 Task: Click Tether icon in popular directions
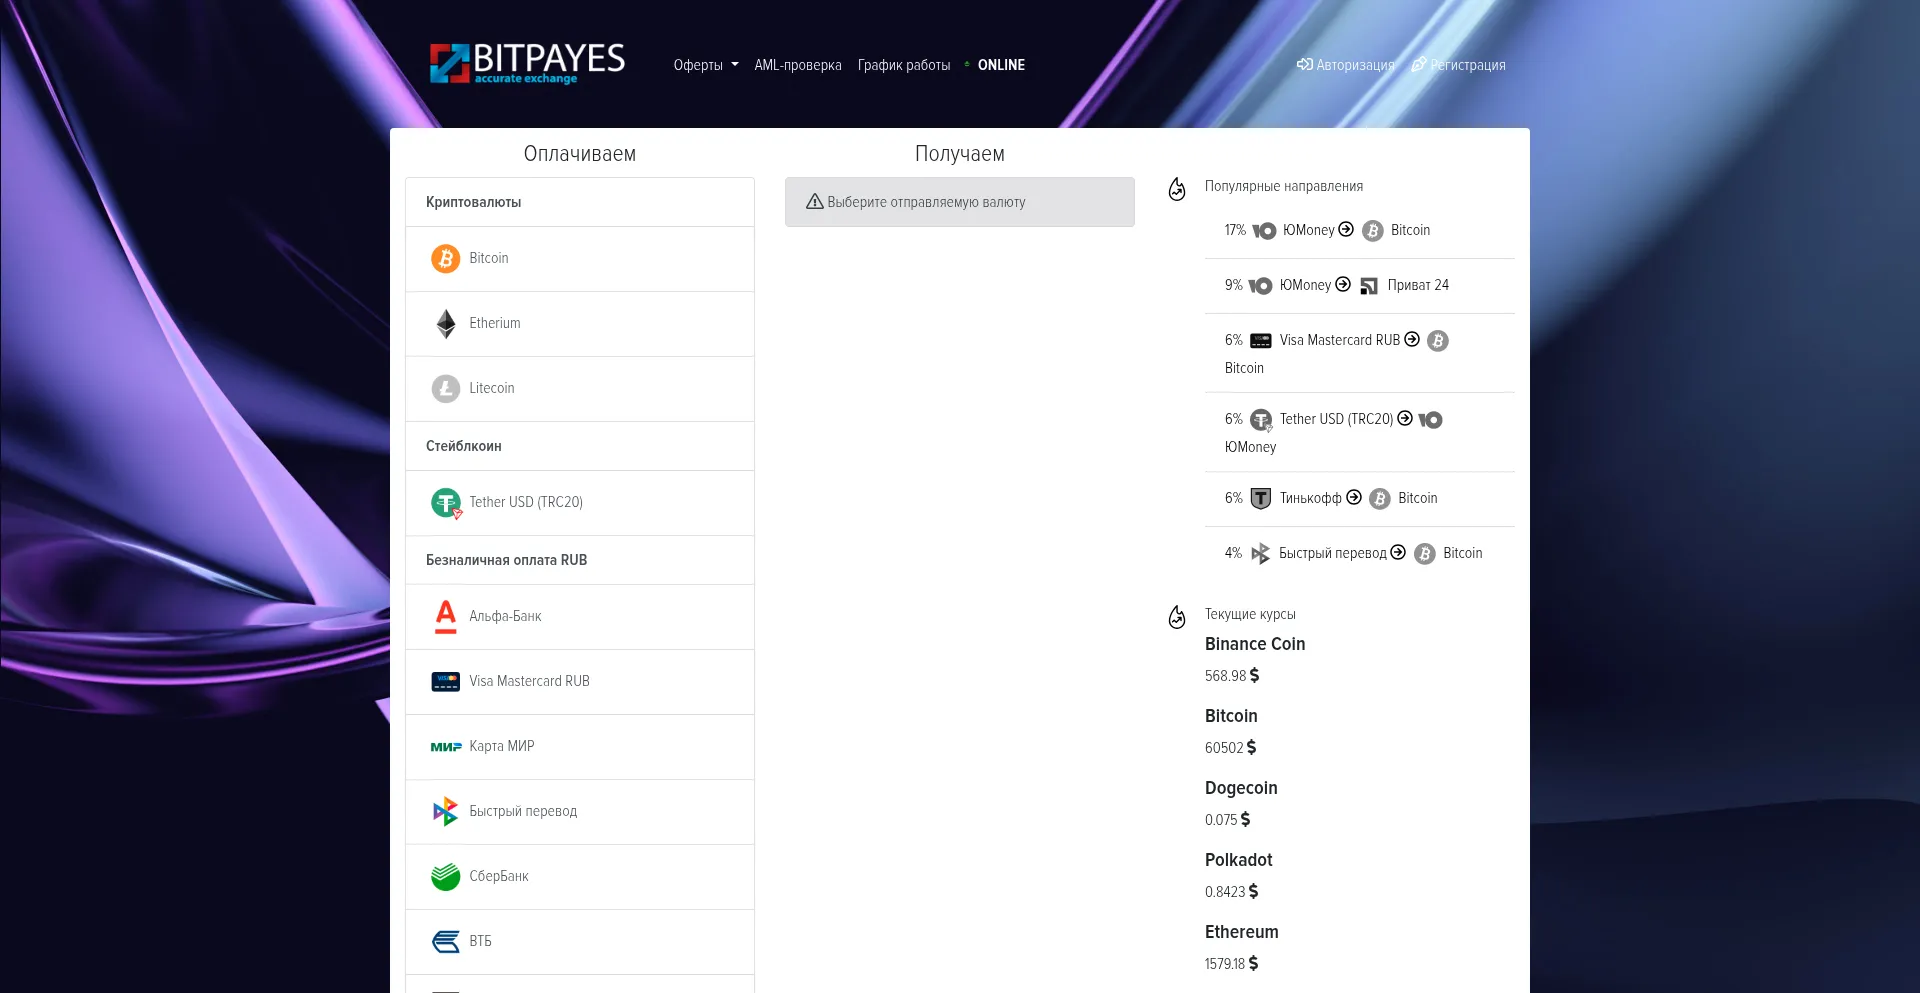[x=1262, y=420]
